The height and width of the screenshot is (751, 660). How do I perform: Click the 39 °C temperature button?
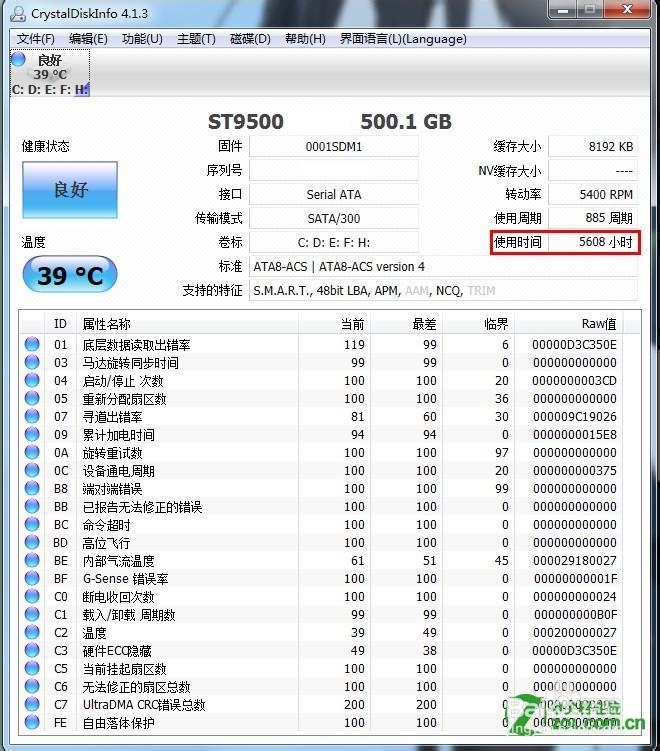click(70, 275)
